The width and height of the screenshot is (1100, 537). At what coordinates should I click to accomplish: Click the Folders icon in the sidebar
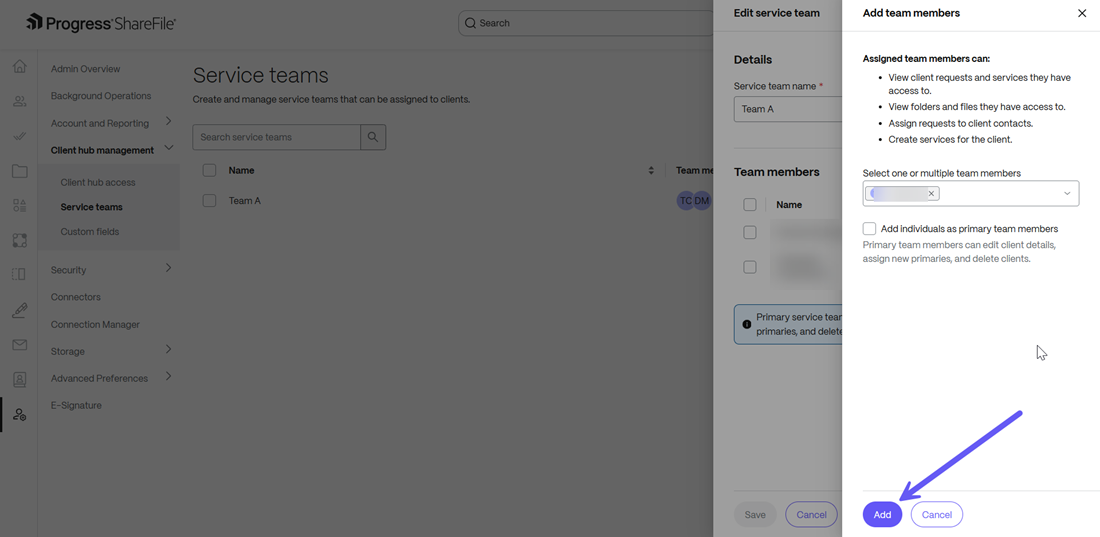pos(19,171)
